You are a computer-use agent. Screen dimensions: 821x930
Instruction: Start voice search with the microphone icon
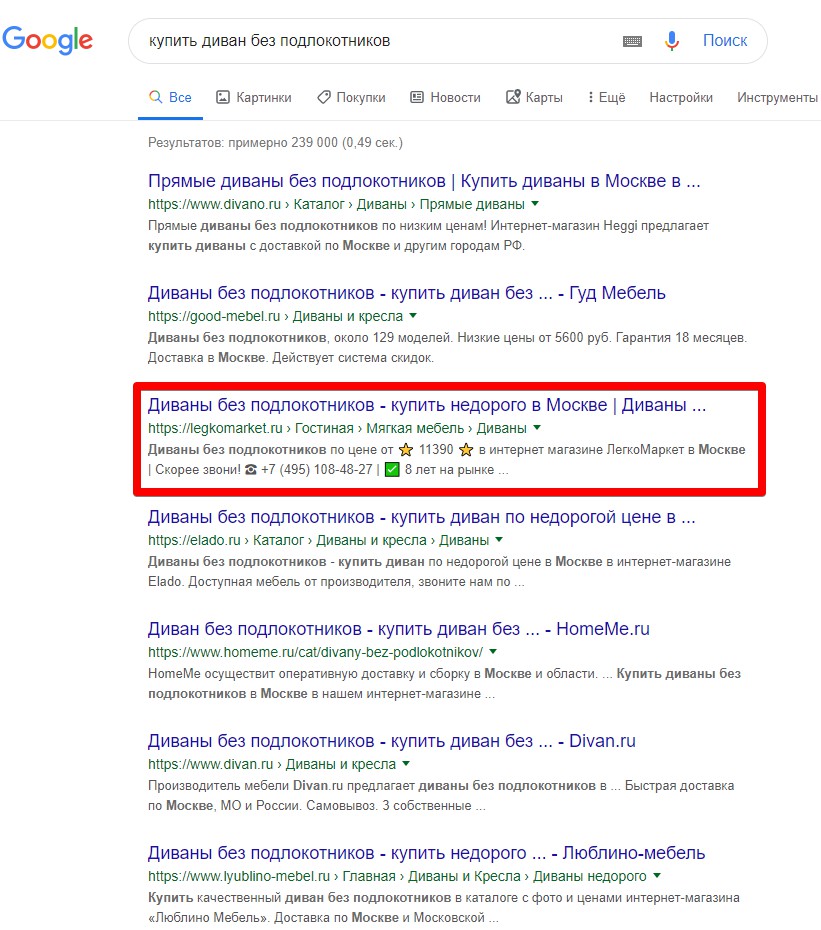point(672,41)
